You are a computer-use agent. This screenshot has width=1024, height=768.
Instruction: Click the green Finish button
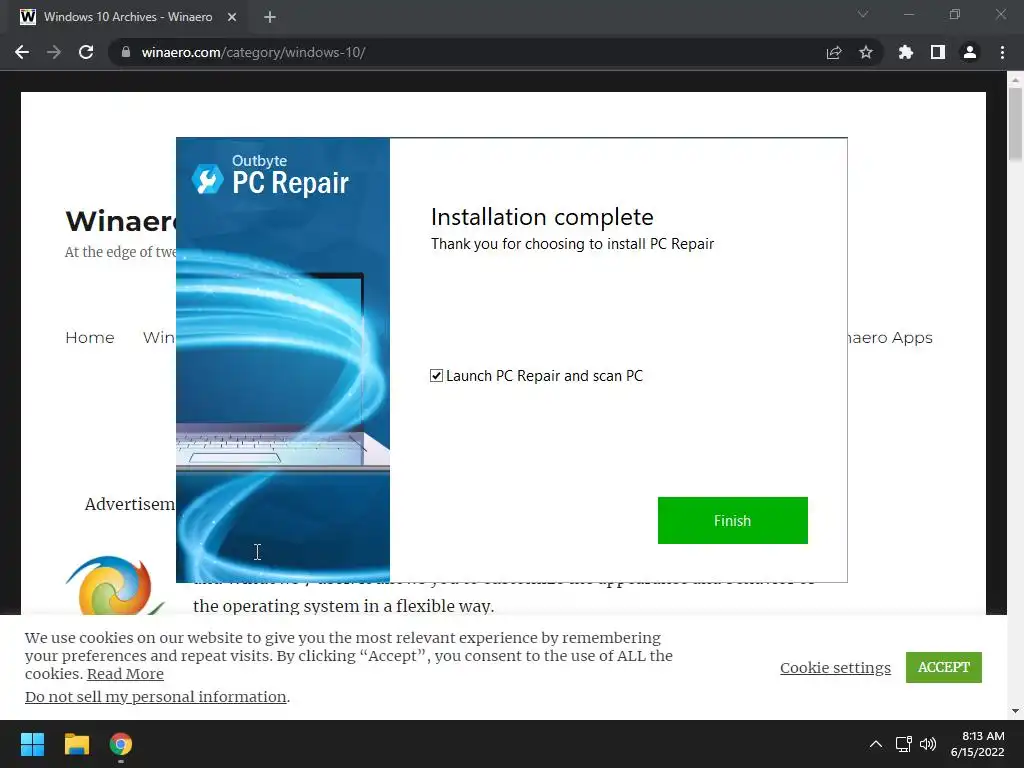point(733,520)
